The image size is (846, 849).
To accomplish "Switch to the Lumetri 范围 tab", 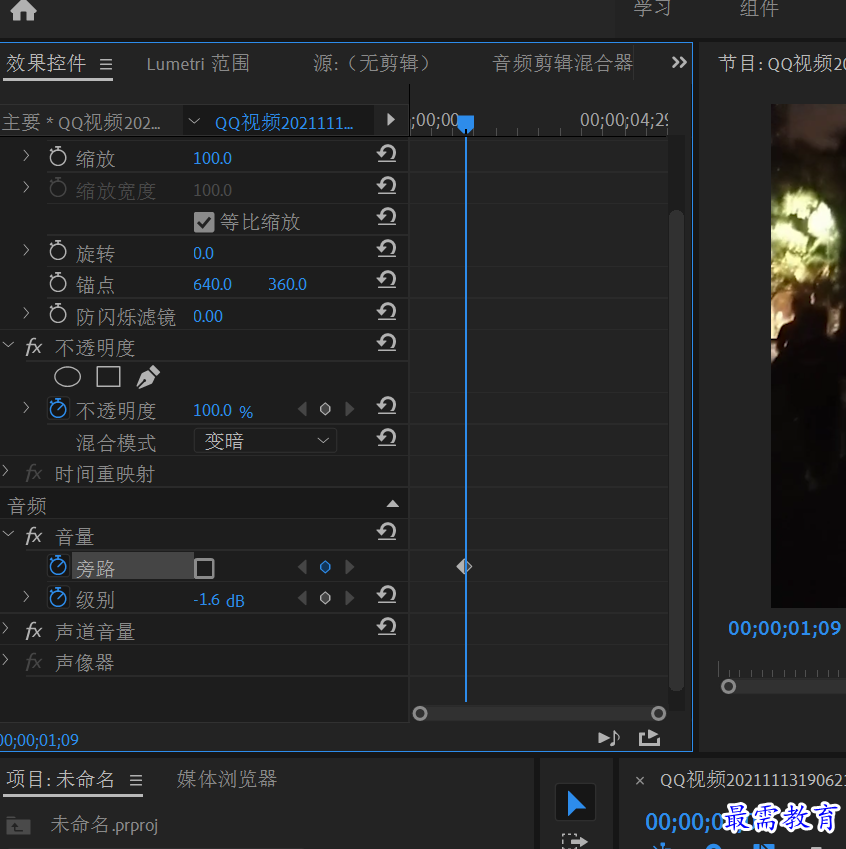I will 198,64.
